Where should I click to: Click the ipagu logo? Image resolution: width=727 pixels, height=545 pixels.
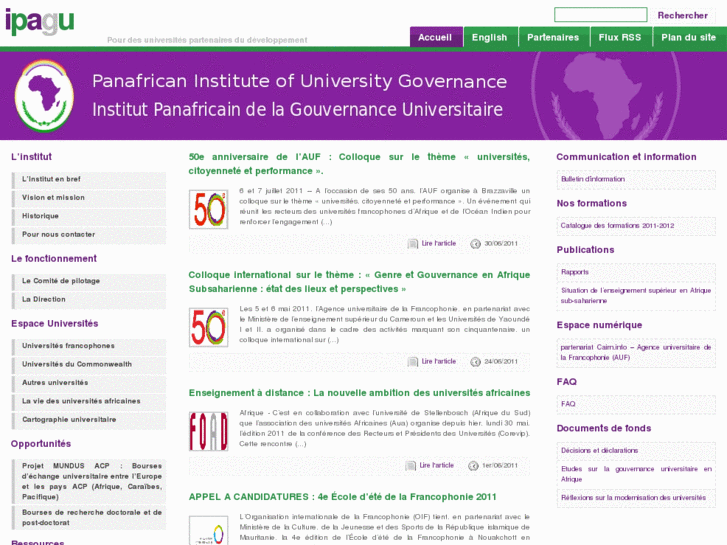[40, 21]
